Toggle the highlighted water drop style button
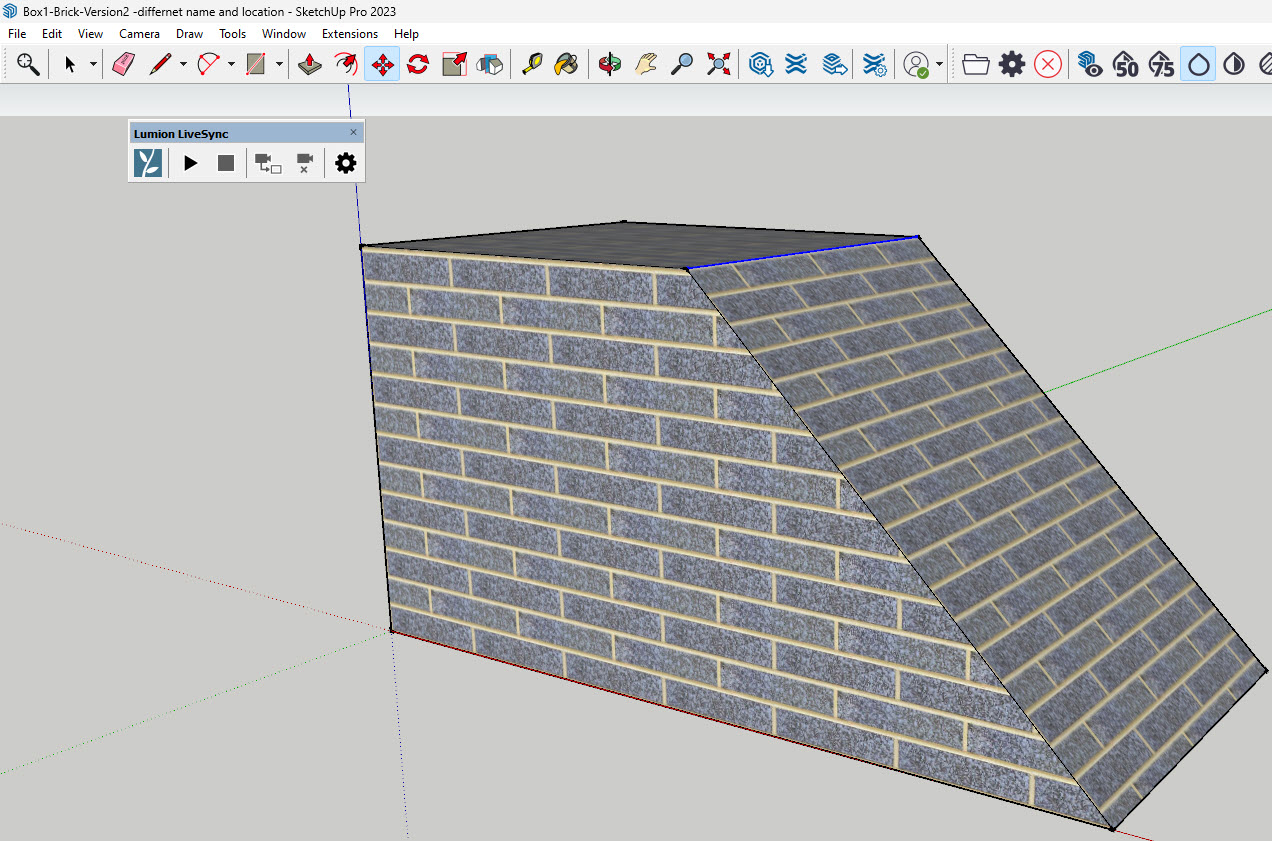Image resolution: width=1272 pixels, height=841 pixels. (1197, 65)
